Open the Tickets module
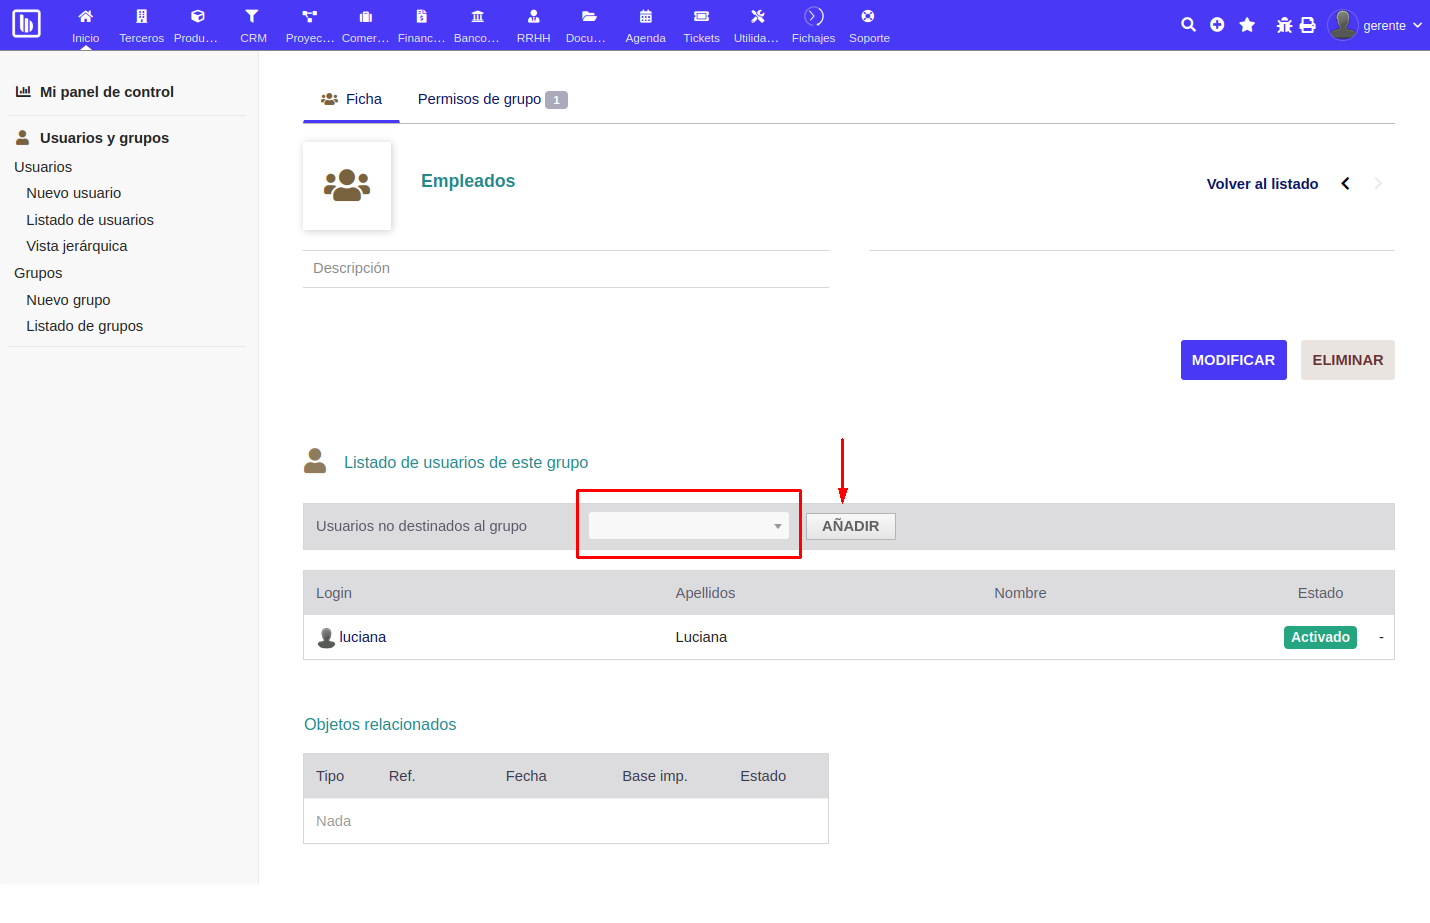 click(x=701, y=26)
